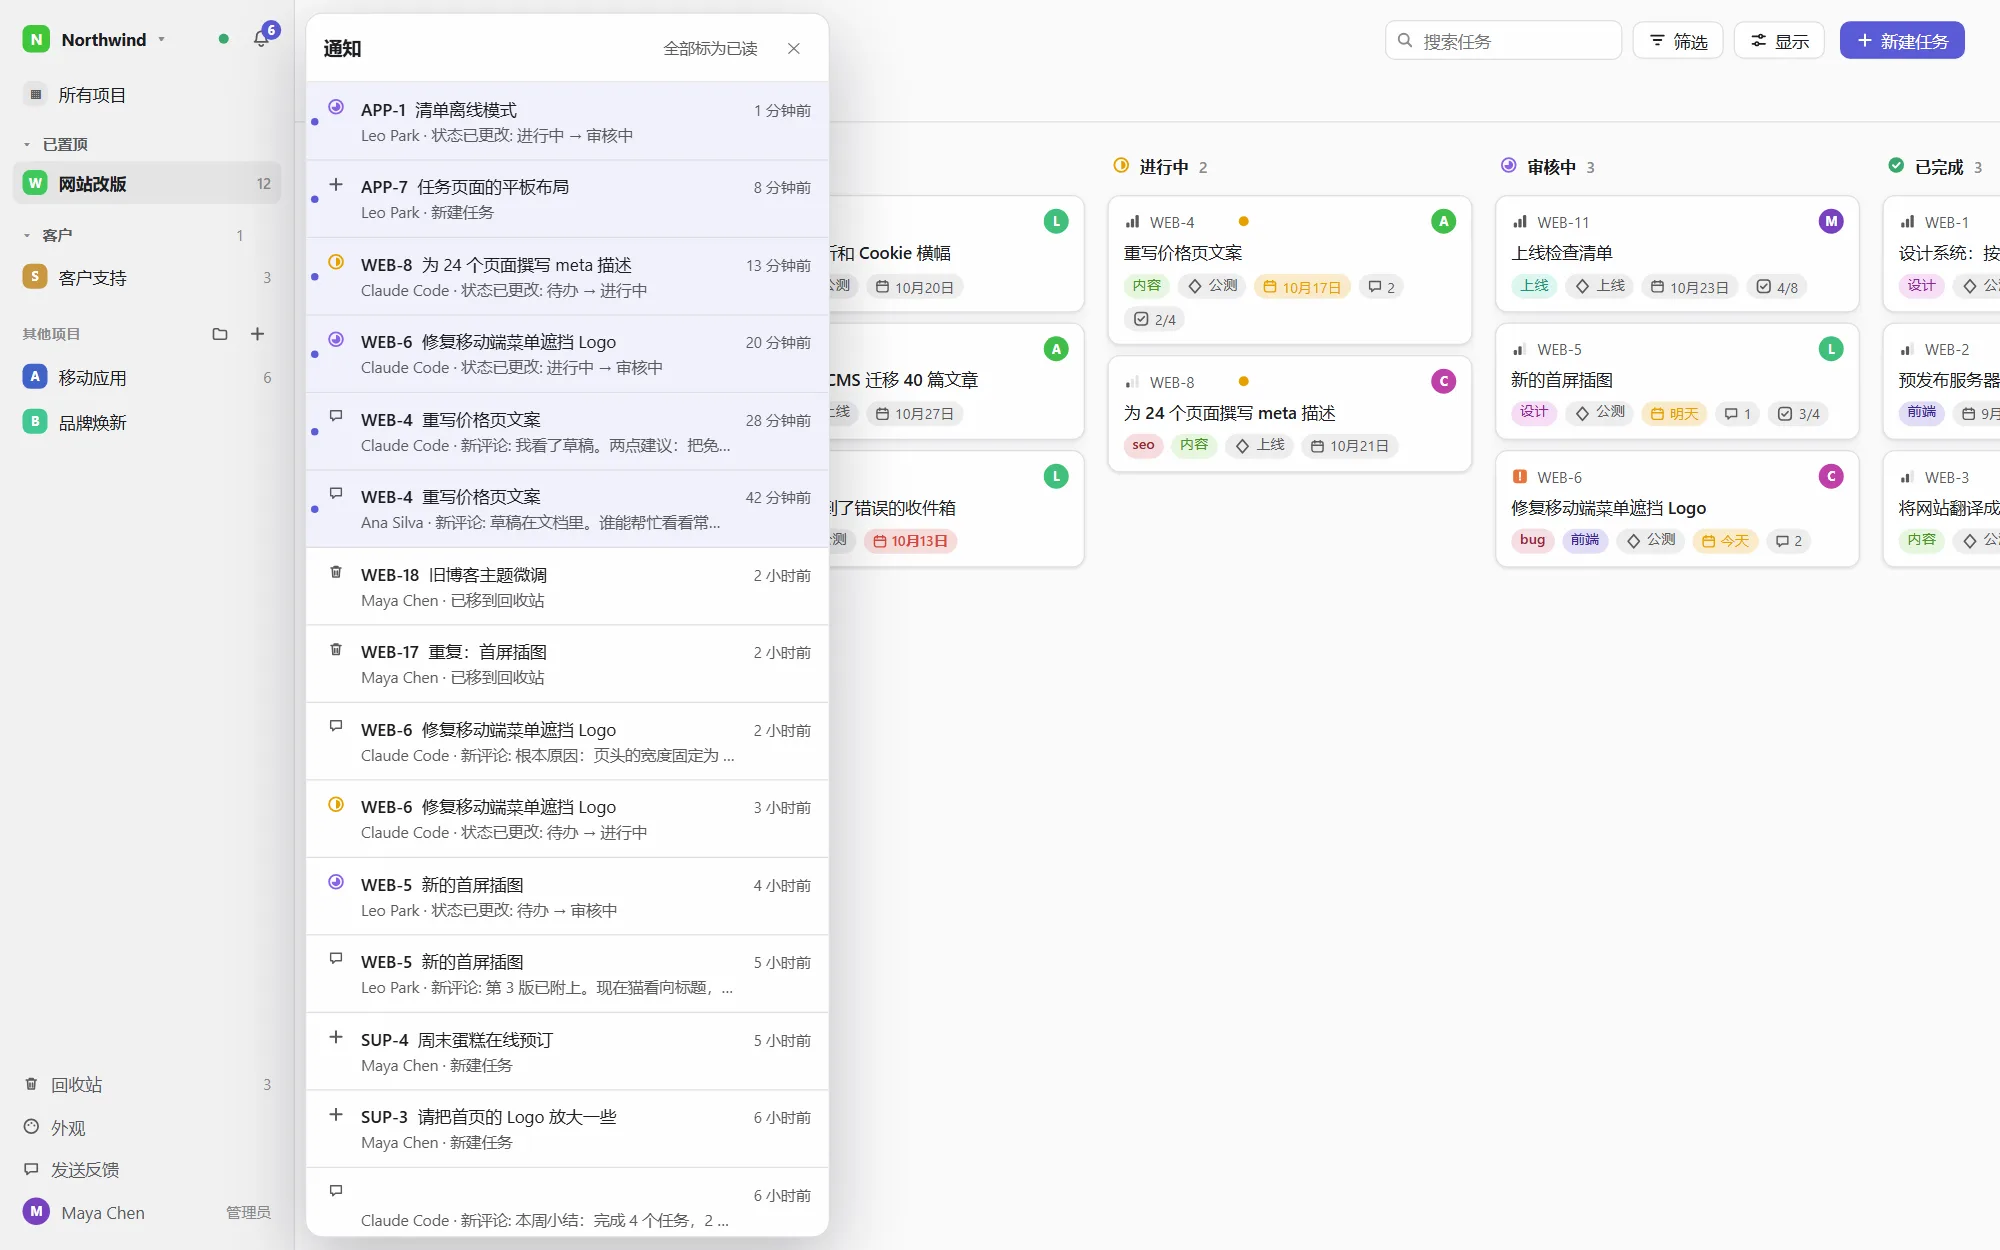Image resolution: width=2000 pixels, height=1250 pixels.
Task: Open 发送反馈 feedback
Action: (x=147, y=1169)
